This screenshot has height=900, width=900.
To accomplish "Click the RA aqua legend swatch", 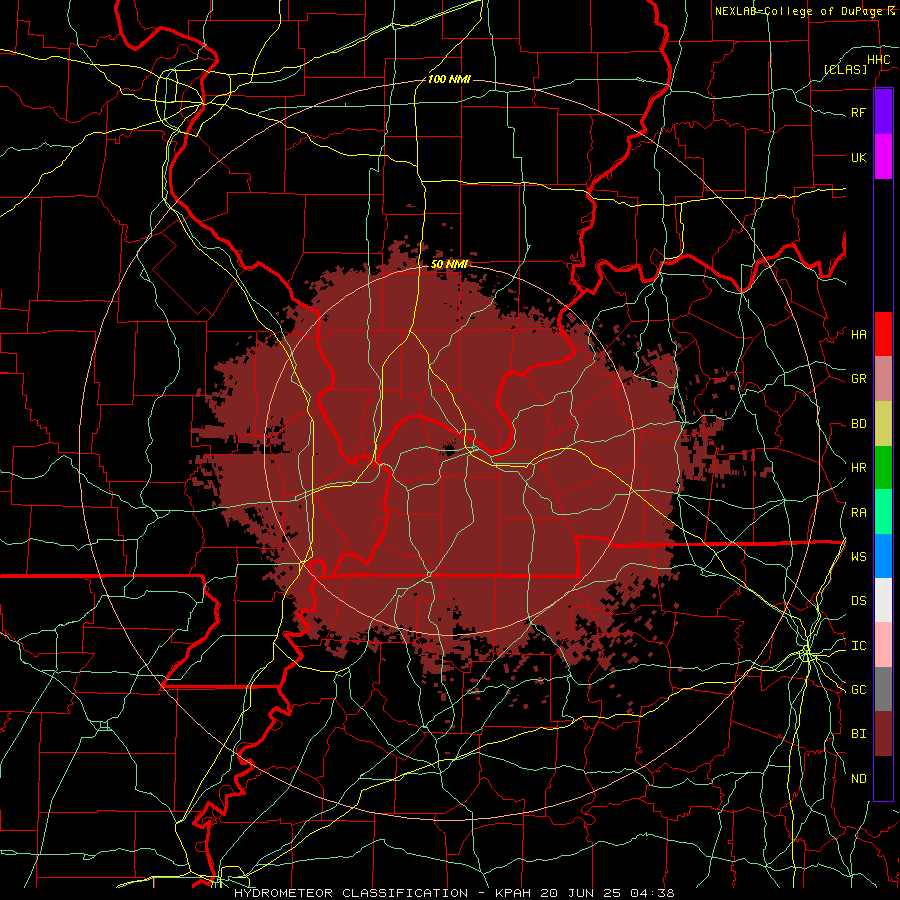I will 883,512.
